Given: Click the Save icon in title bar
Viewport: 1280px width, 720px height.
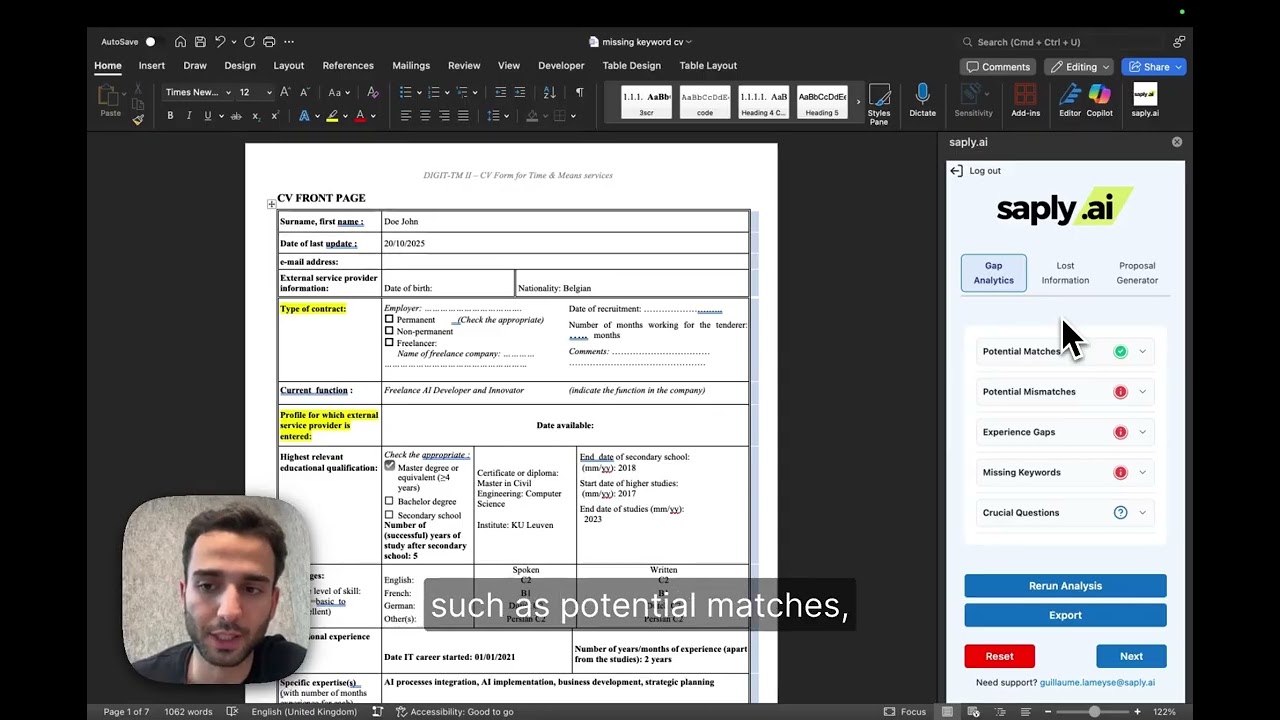Looking at the screenshot, I should [x=200, y=42].
